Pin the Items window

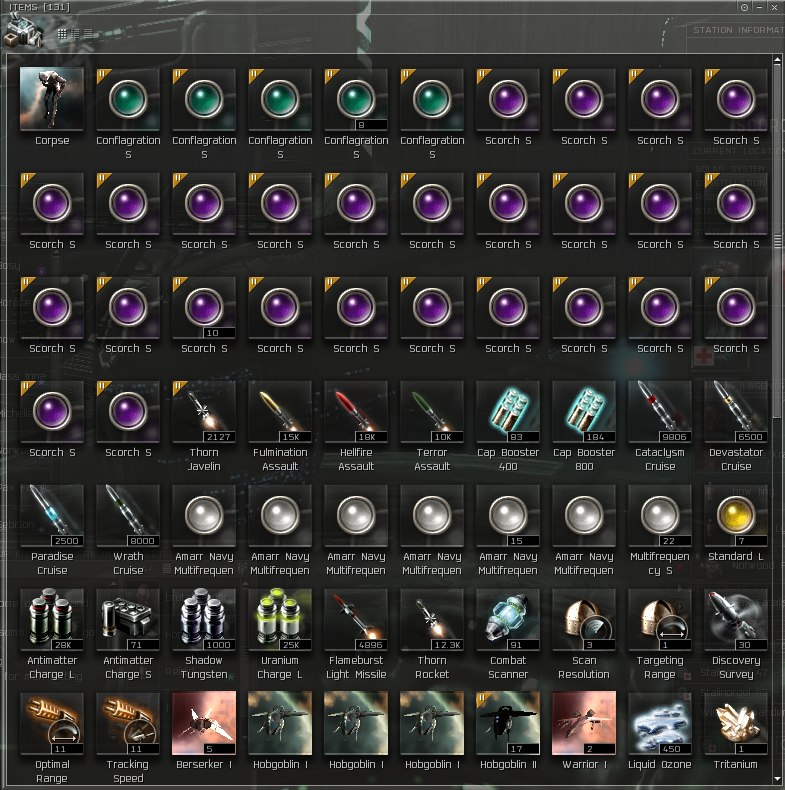pos(744,7)
